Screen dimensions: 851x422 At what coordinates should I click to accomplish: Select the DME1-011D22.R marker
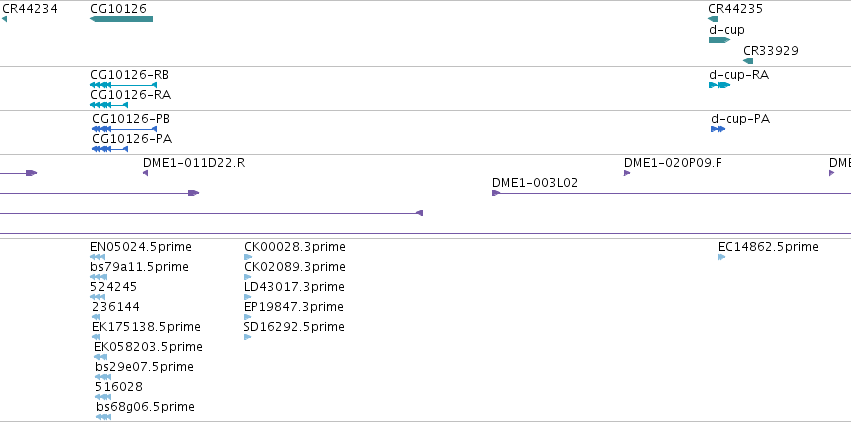[145, 173]
